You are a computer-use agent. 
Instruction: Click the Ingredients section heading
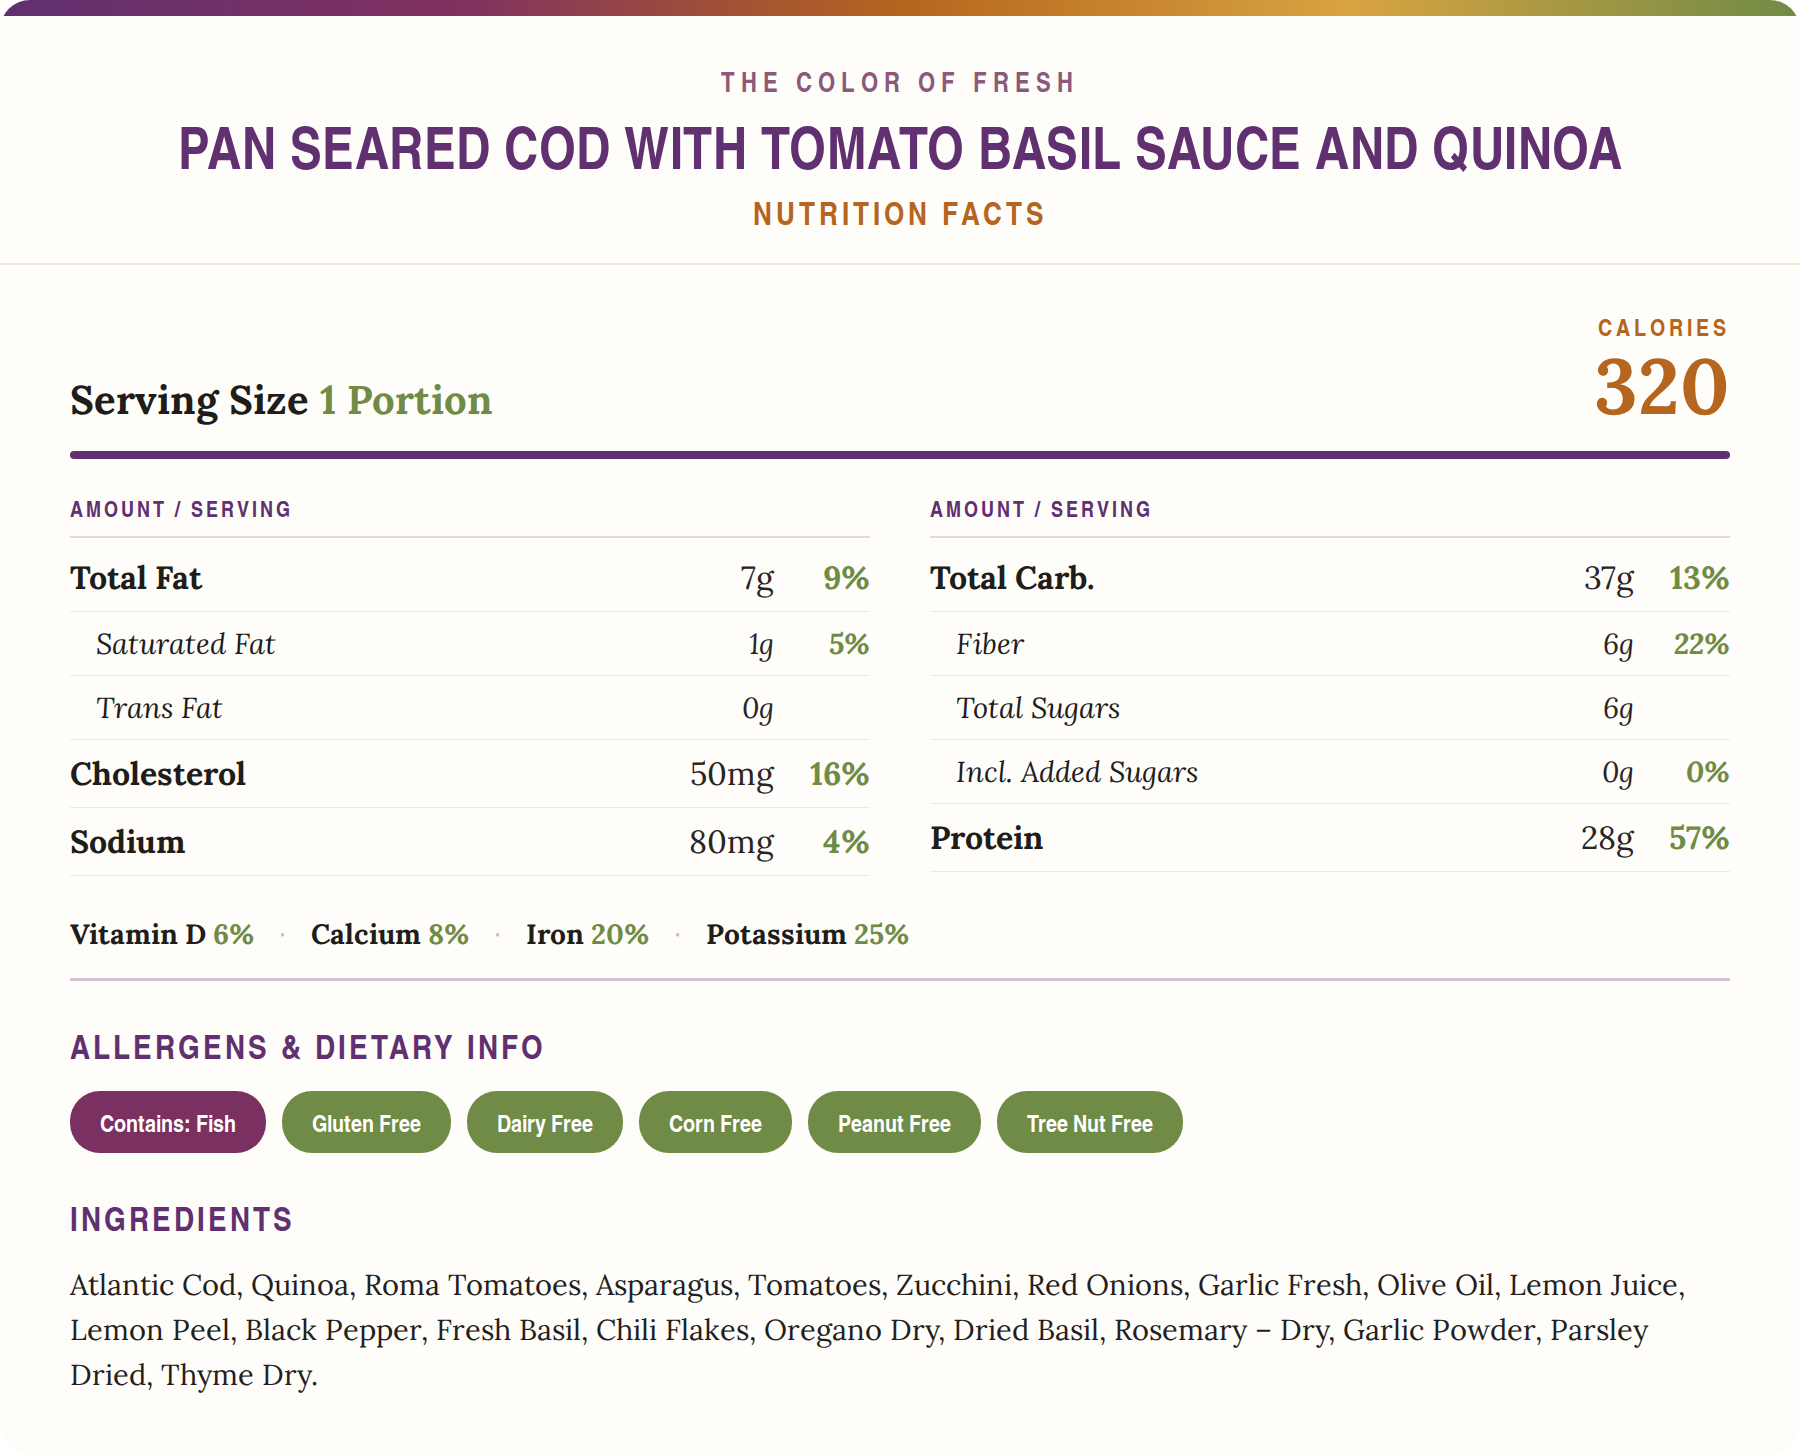coord(181,1219)
